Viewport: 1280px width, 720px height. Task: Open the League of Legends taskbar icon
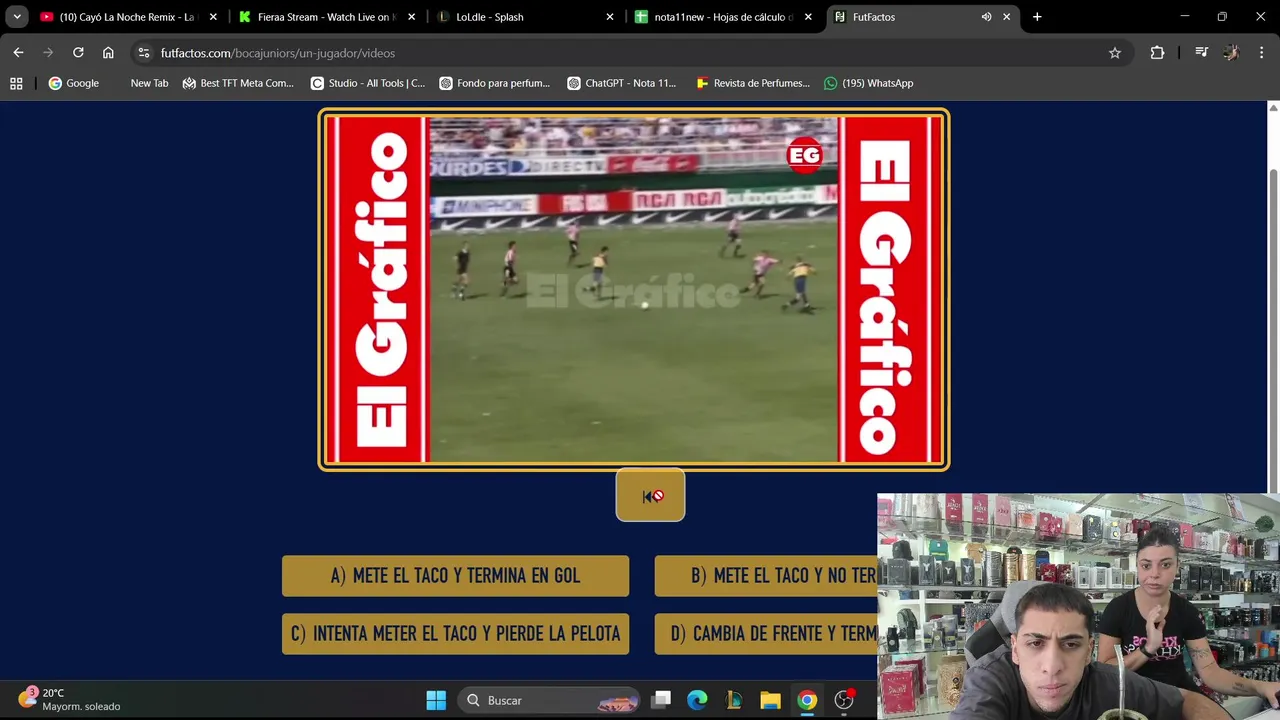click(734, 700)
